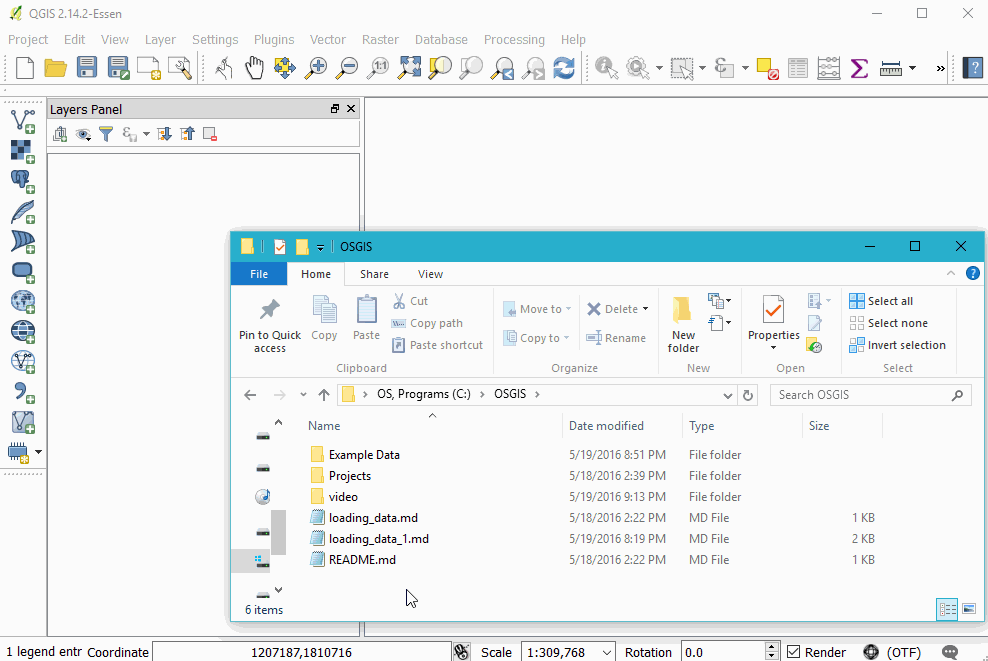
Task: Click the Zoom Full extent icon
Action: tap(409, 67)
